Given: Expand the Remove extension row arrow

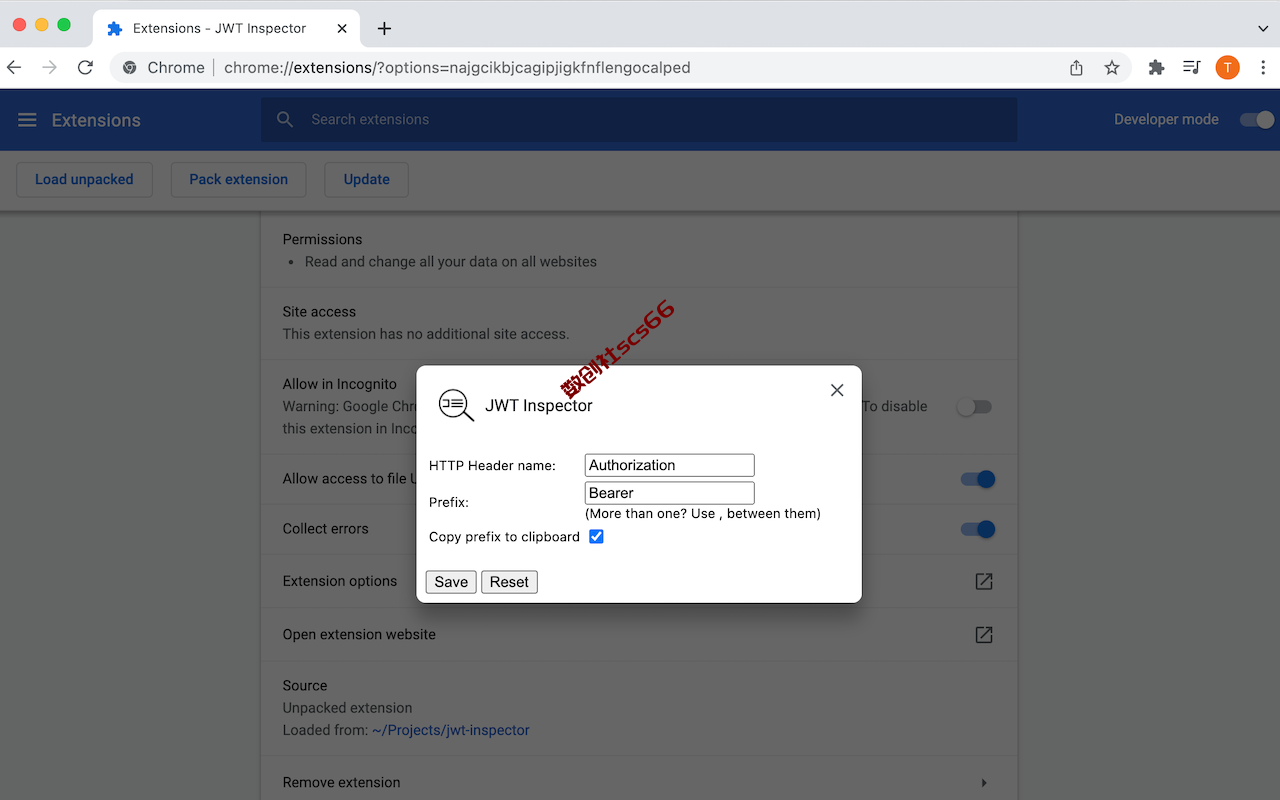Looking at the screenshot, I should 984,783.
